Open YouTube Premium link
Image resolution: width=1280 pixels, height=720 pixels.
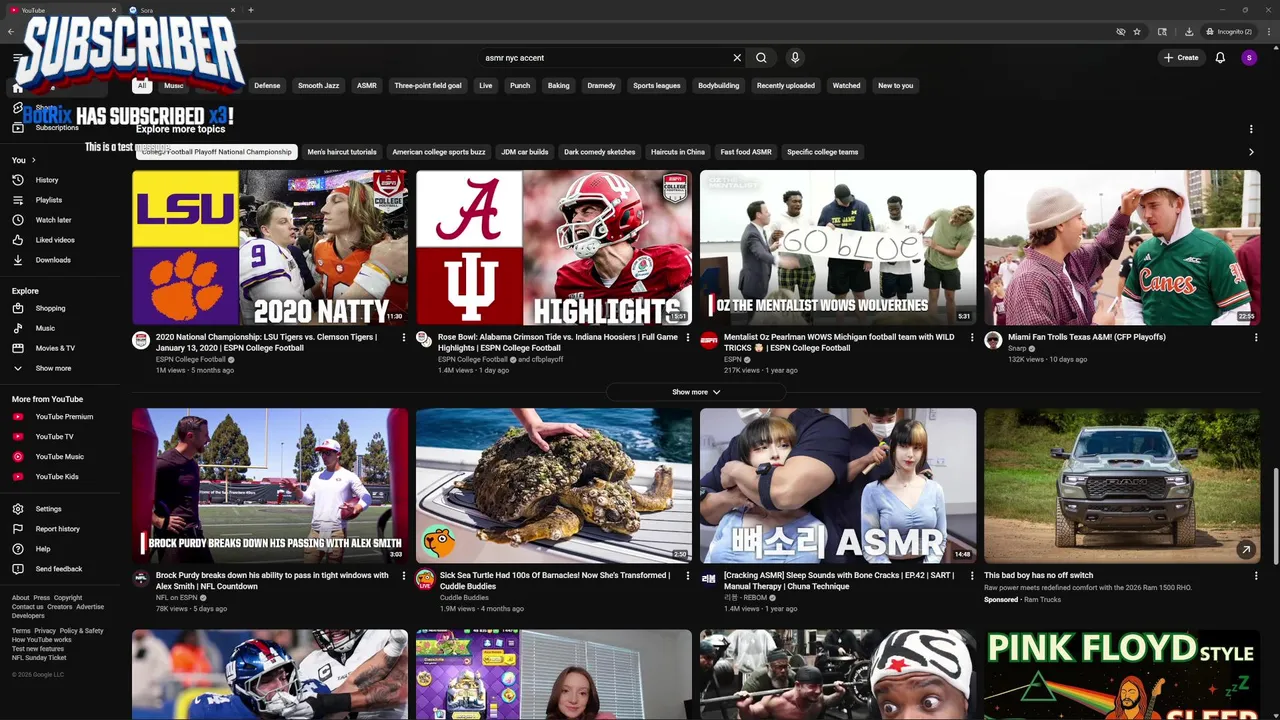point(64,417)
